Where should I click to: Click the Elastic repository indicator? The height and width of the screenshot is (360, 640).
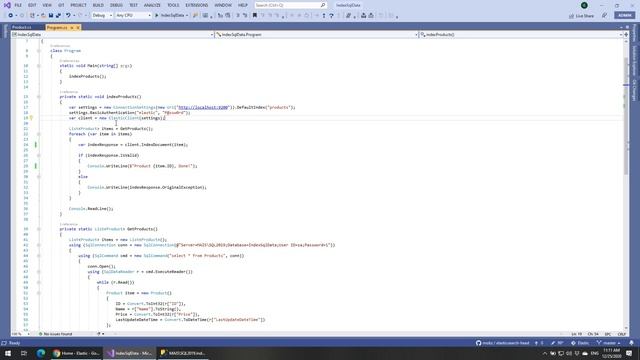coord(580,343)
